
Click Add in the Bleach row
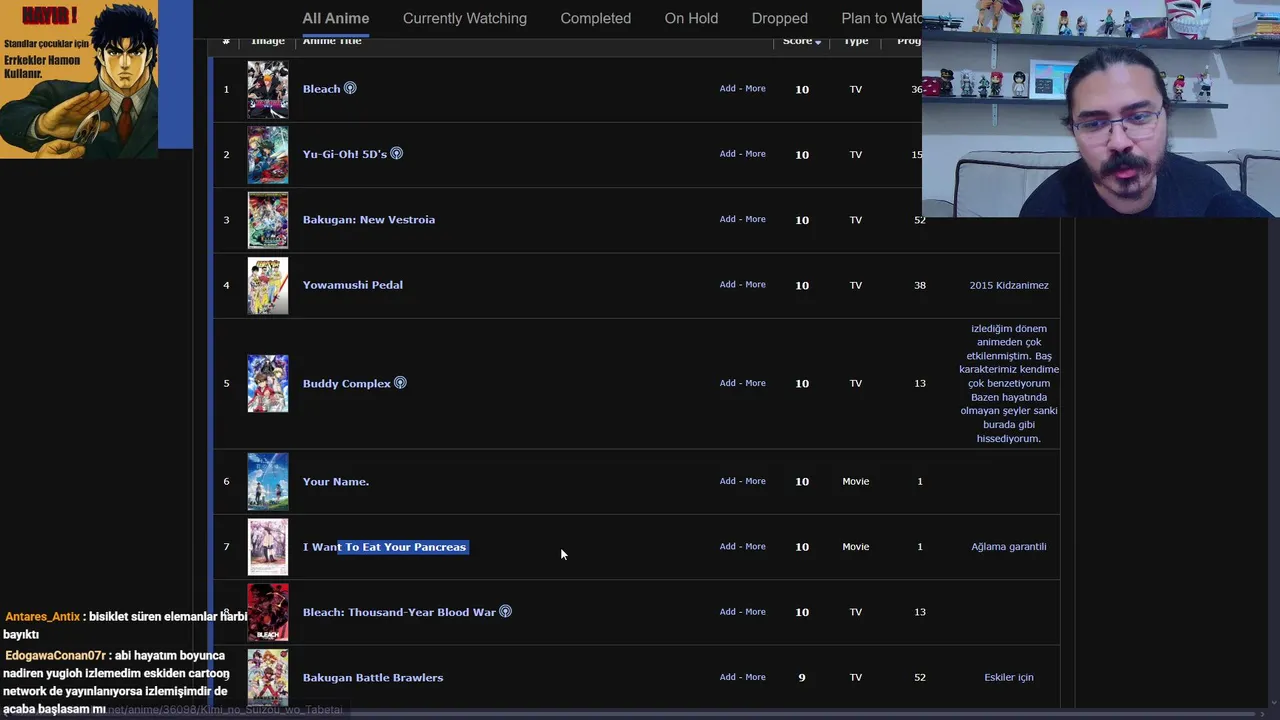point(728,88)
